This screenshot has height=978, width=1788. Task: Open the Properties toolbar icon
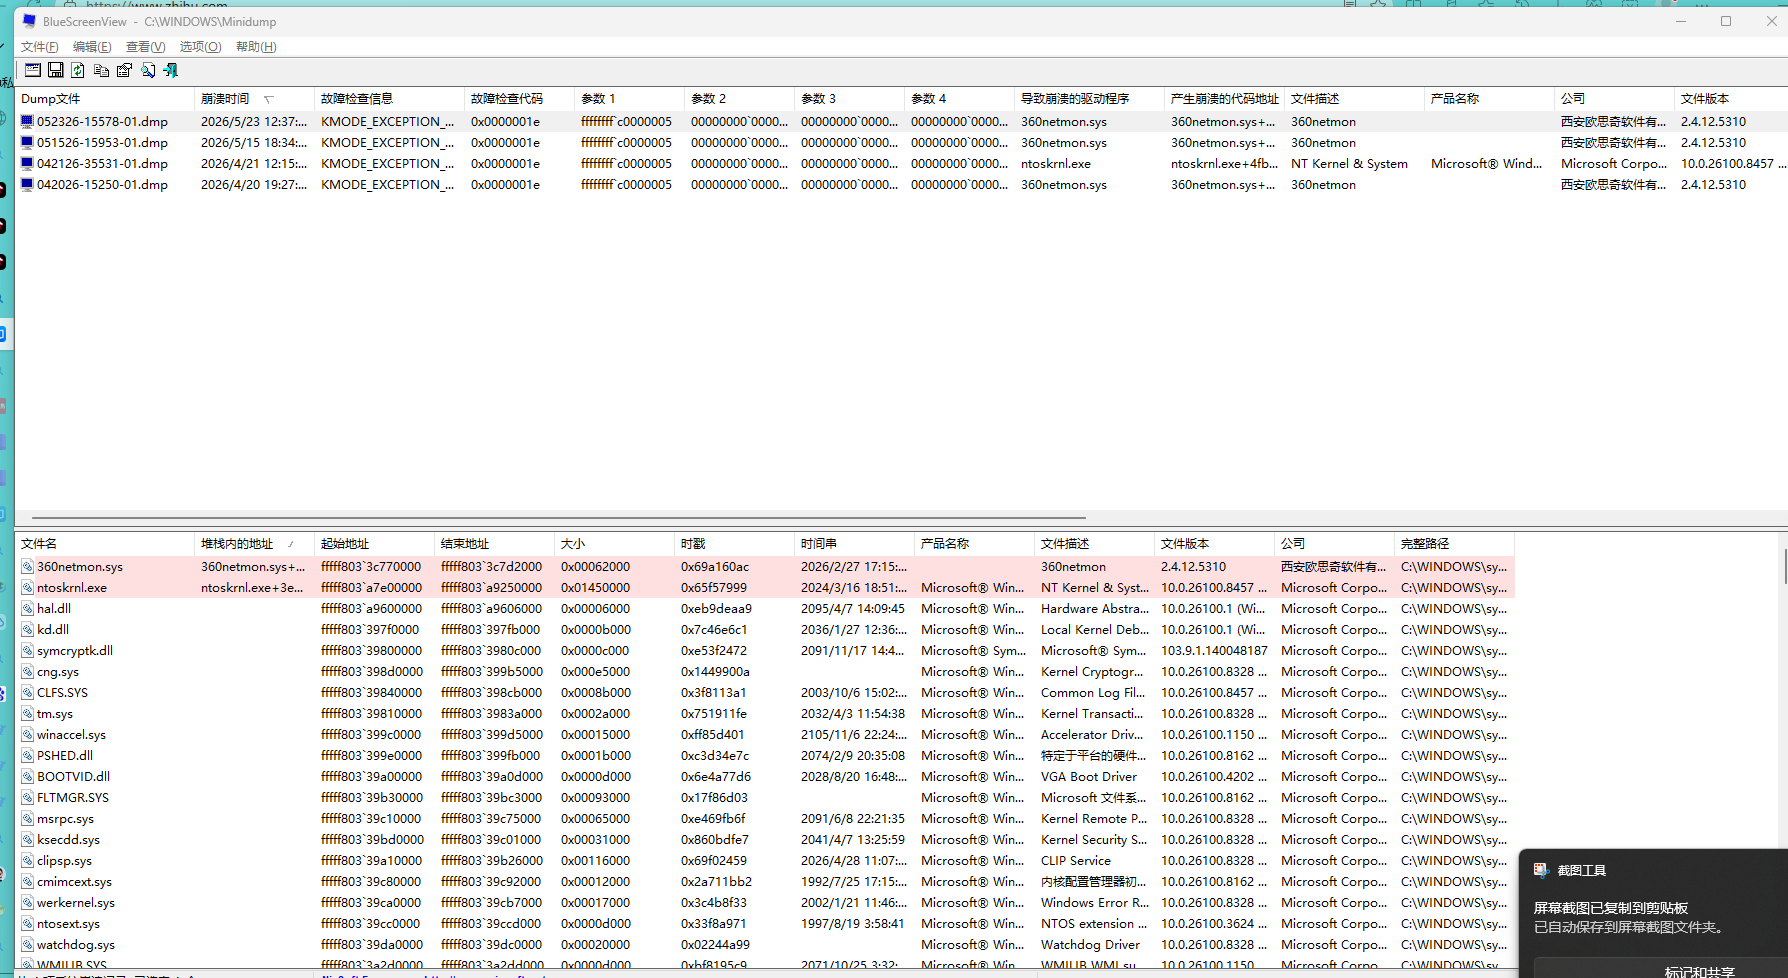click(x=124, y=70)
